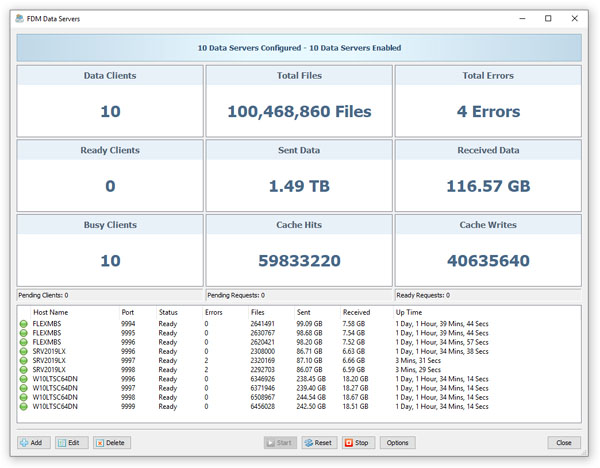Stop the data servers
Image resolution: width=600 pixels, height=468 pixels.
click(x=359, y=443)
